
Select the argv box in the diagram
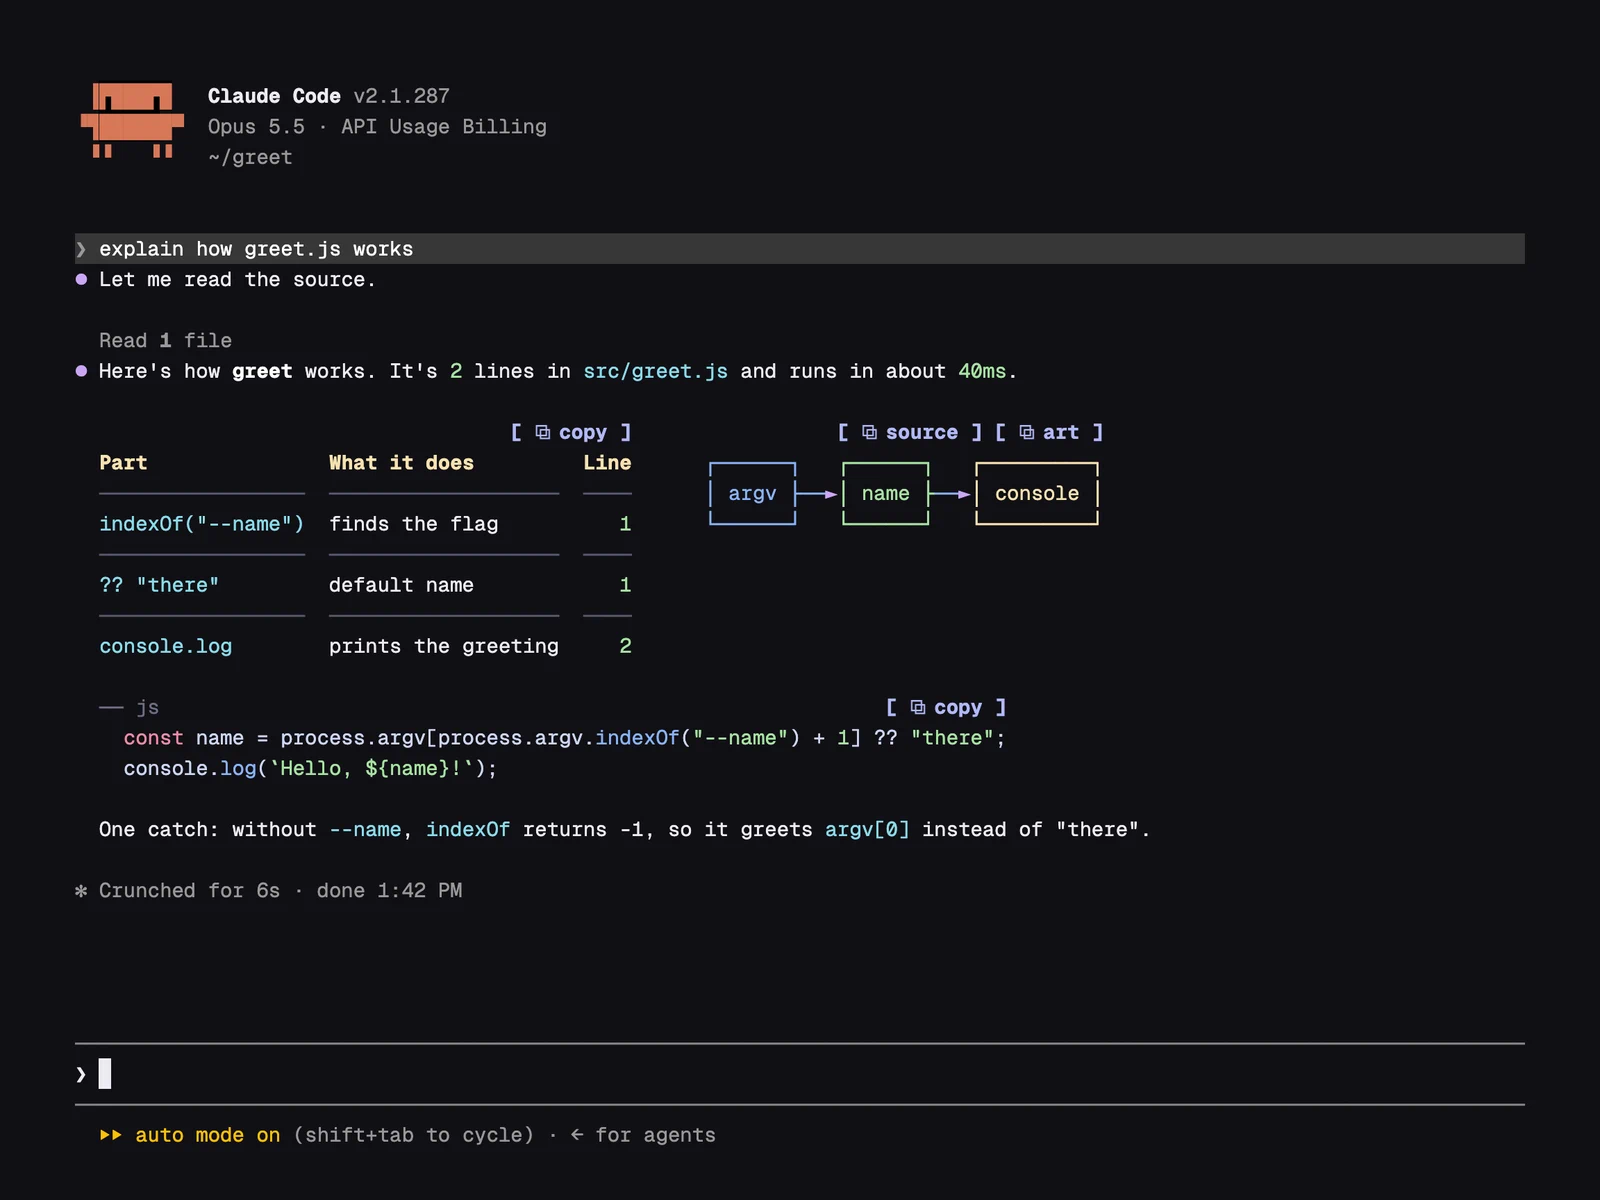tap(752, 493)
